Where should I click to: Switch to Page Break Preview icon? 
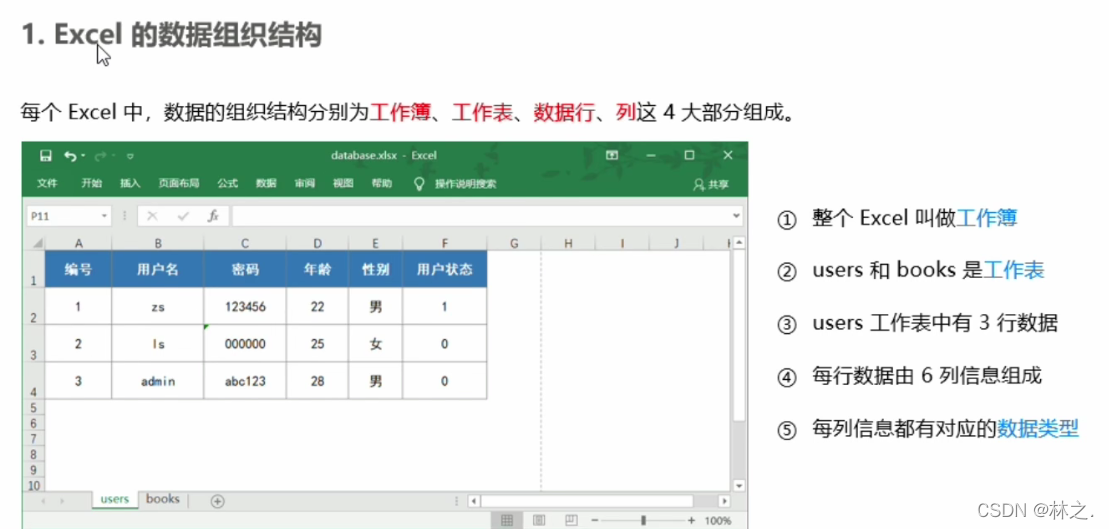[x=570, y=521]
